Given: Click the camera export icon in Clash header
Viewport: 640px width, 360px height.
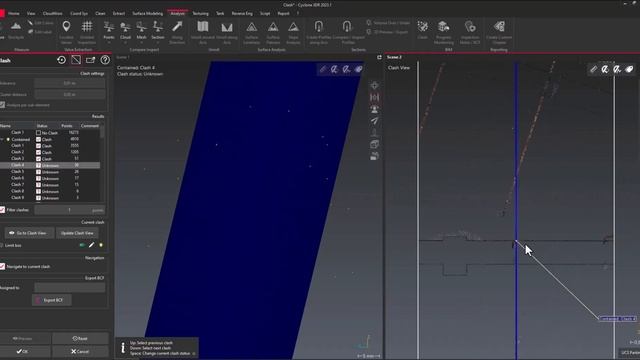Looking at the screenshot, I should pyautogui.click(x=91, y=60).
